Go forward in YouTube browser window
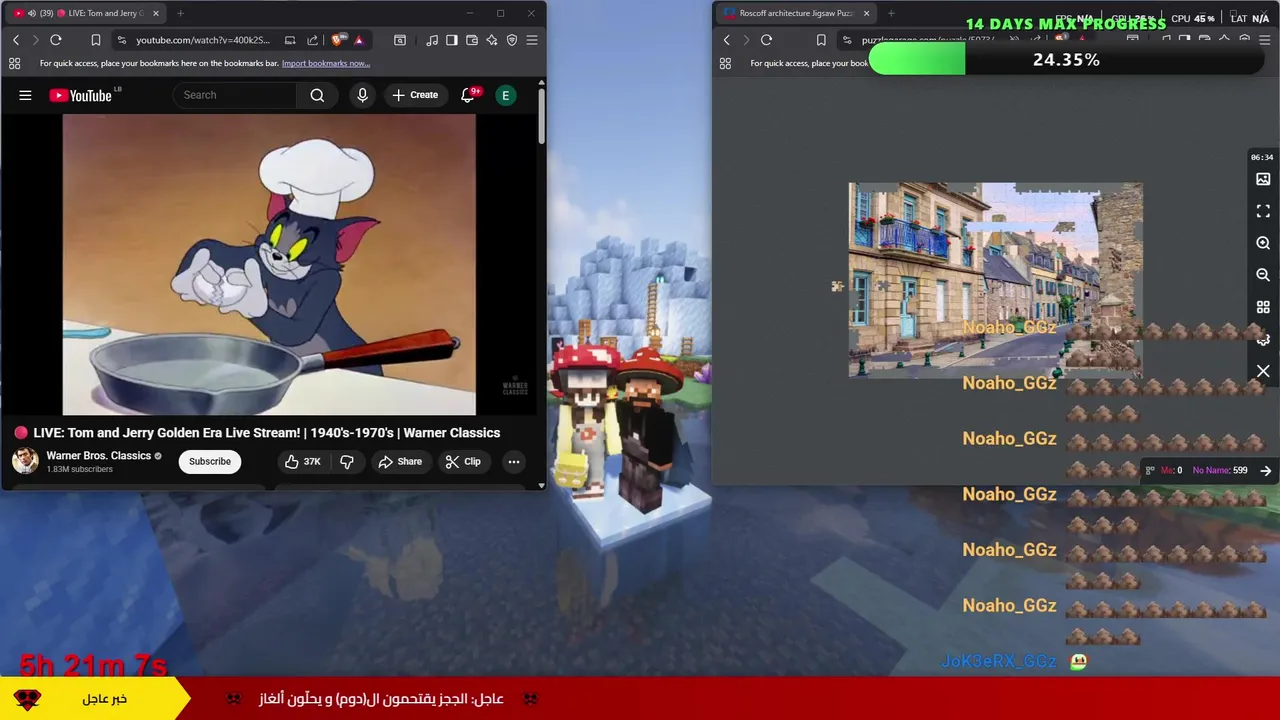 click(x=35, y=40)
